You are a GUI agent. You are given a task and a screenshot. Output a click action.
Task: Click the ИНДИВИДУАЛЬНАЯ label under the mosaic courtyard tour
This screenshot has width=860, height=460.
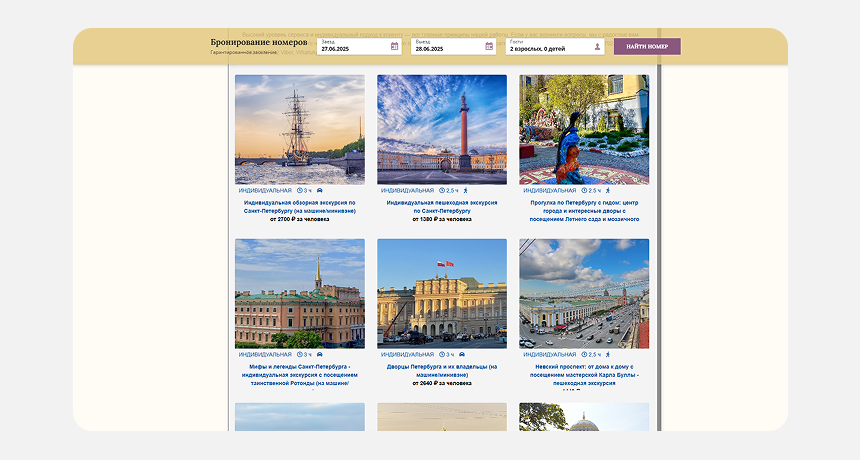point(550,191)
